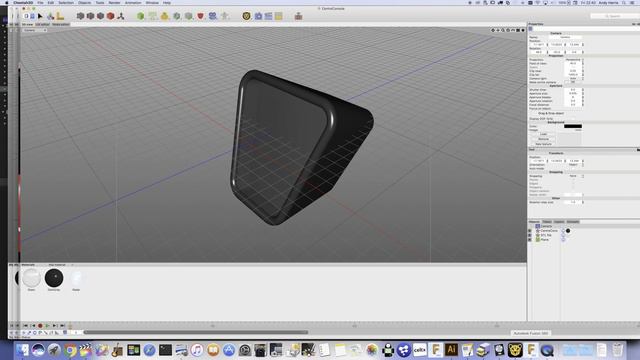640x360 pixels.
Task: Click the cheetah head render icon
Action: [246, 16]
